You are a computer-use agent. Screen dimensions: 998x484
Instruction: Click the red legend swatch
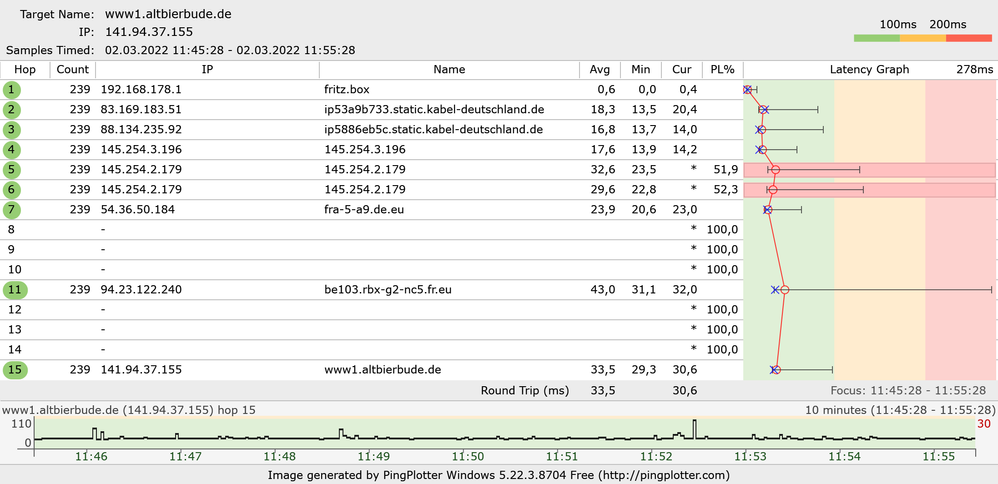pos(969,38)
